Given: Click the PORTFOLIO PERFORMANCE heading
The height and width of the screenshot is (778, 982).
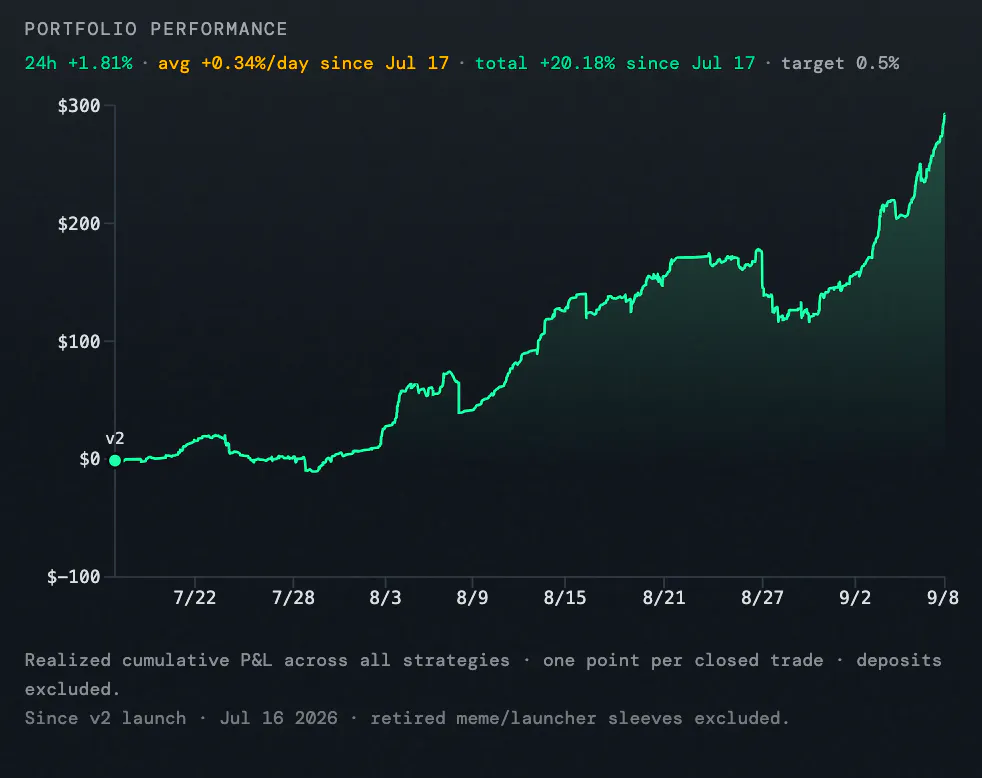Looking at the screenshot, I should pos(156,29).
